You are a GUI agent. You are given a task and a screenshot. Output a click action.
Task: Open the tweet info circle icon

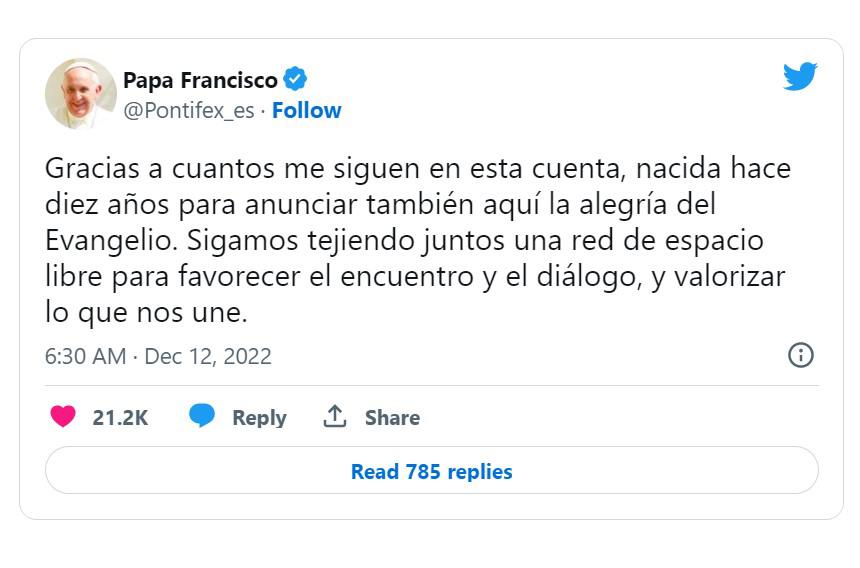coord(801,355)
